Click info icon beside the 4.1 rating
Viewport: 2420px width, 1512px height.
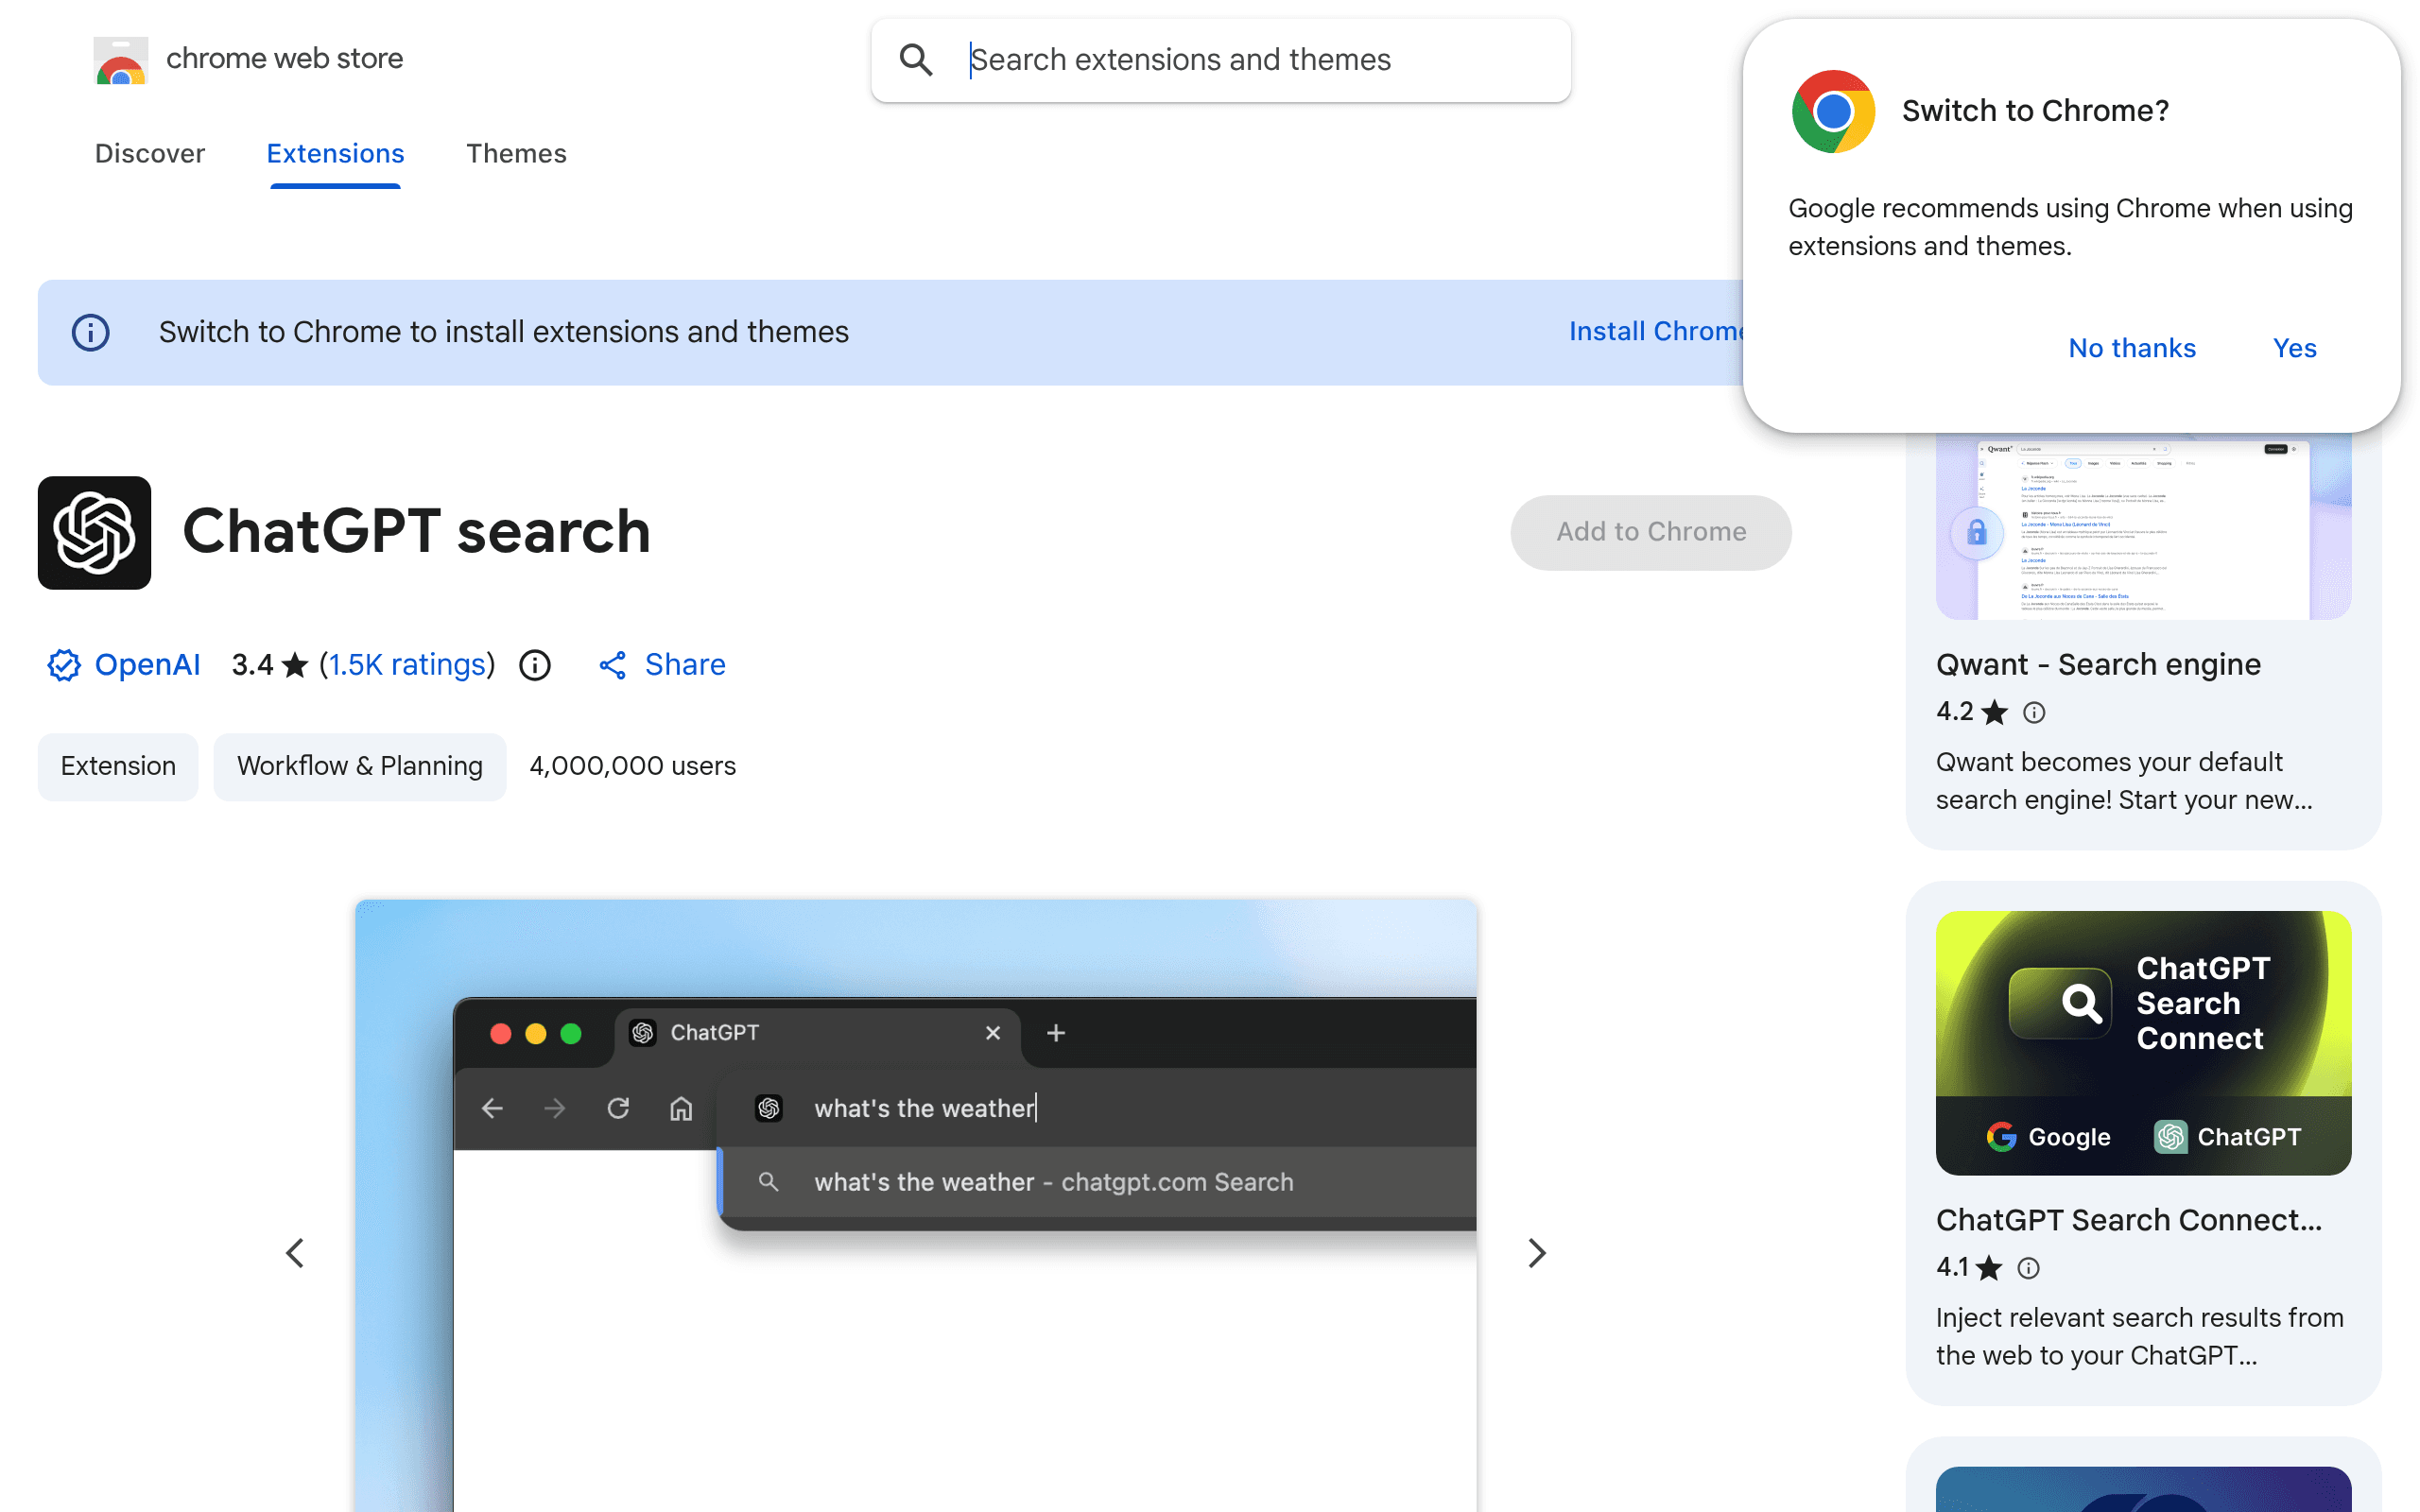[x=2028, y=1268]
